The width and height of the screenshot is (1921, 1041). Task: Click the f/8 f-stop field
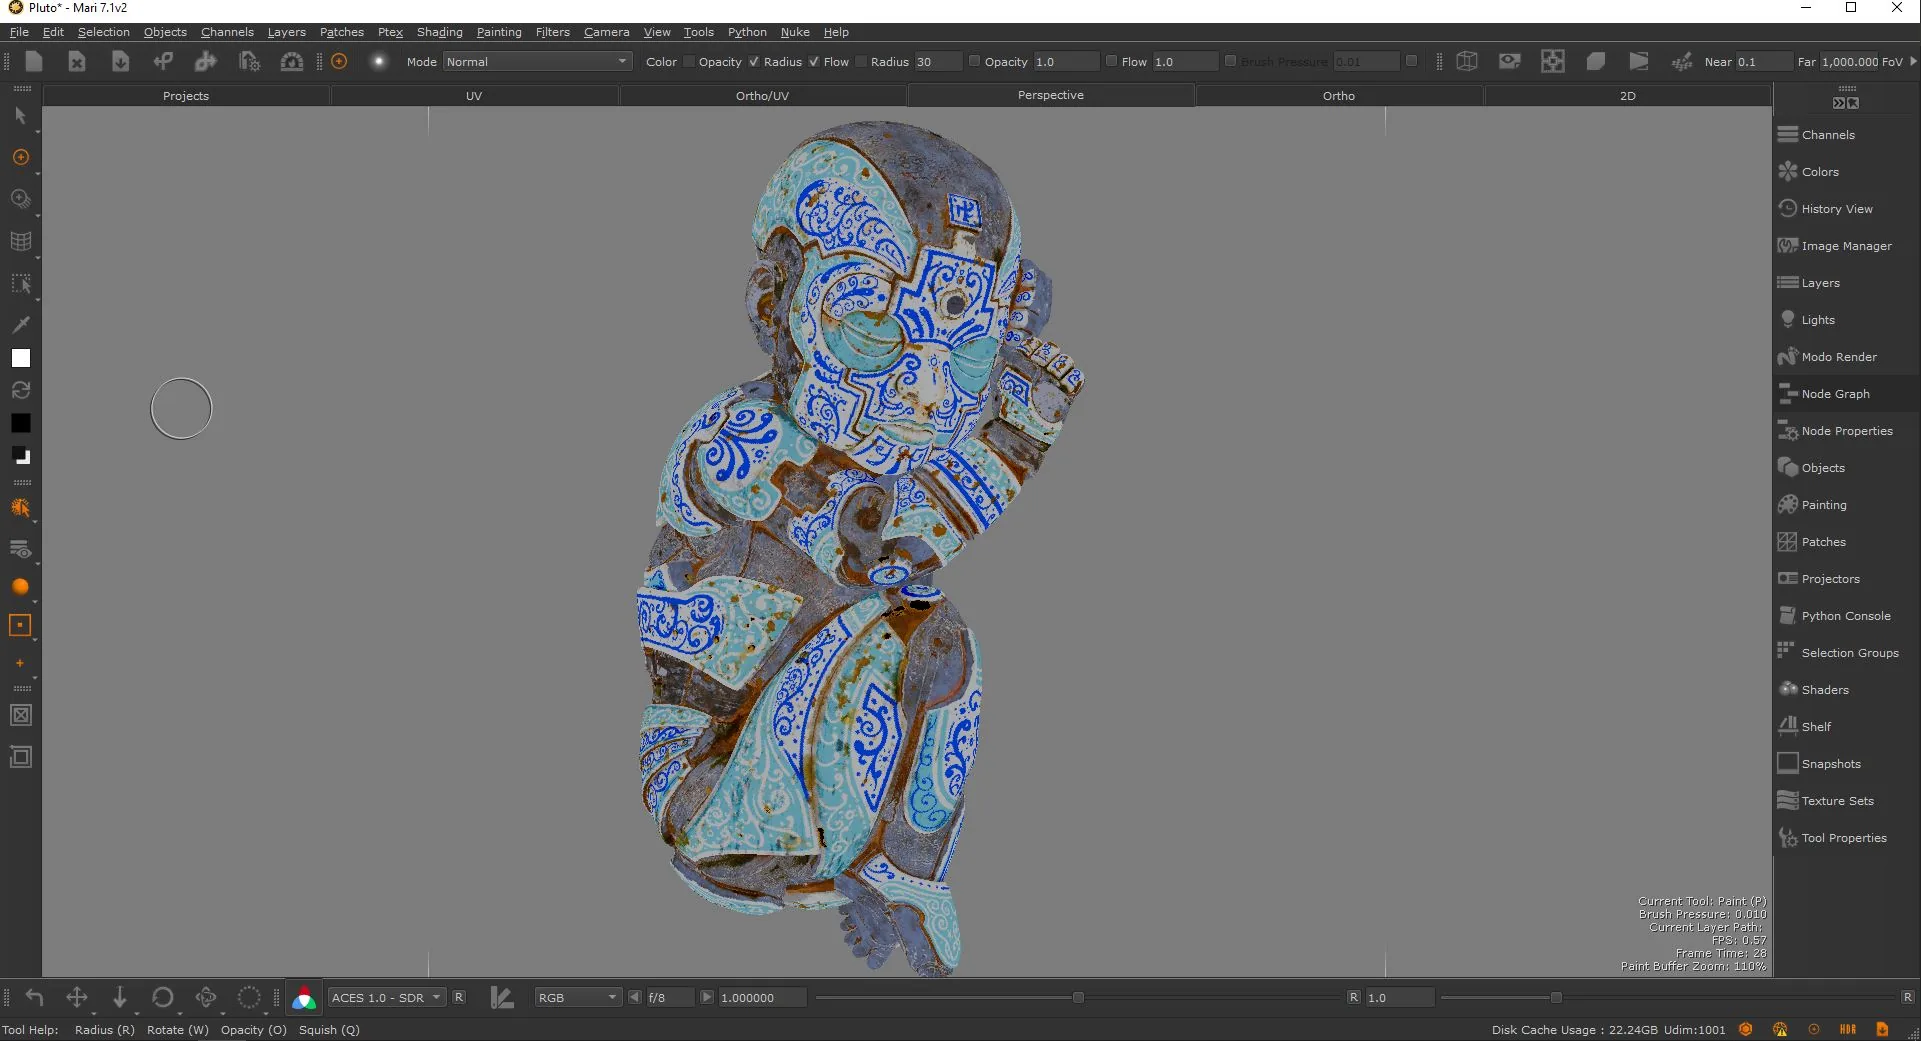tap(669, 998)
